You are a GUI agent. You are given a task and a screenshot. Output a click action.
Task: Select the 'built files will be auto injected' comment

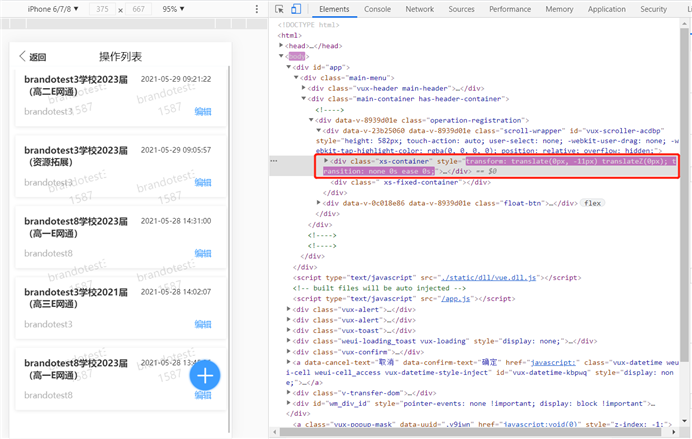coord(380,288)
